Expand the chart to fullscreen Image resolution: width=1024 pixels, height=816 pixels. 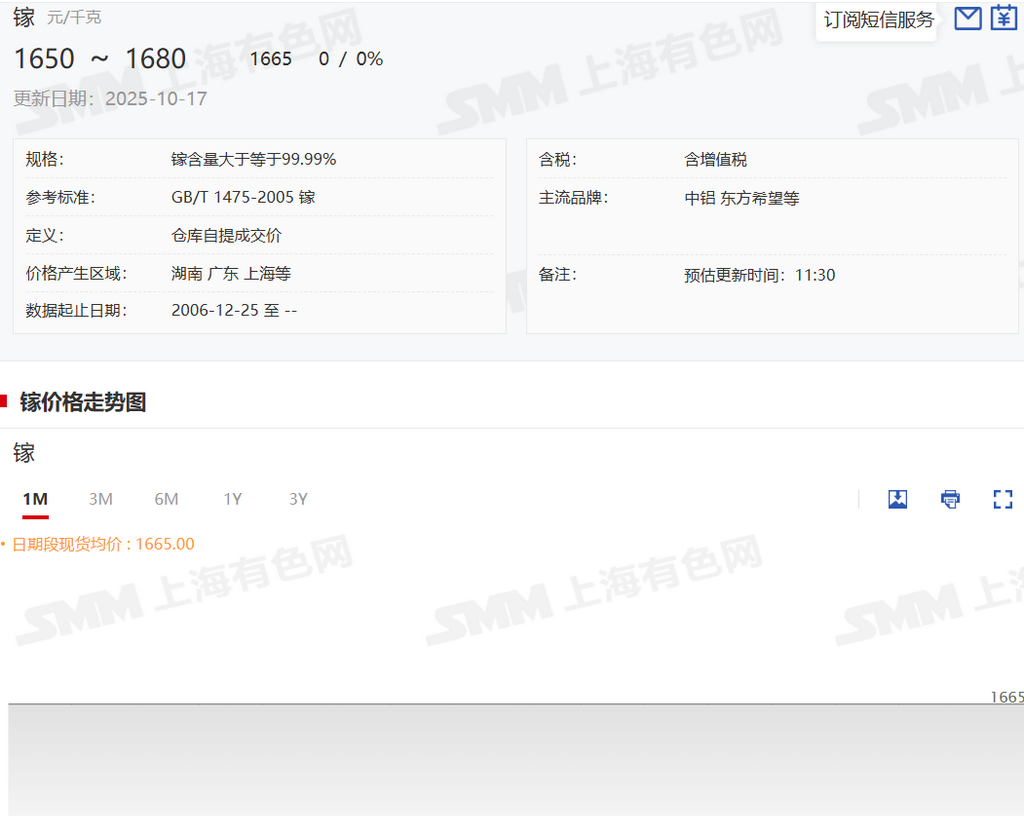pos(1002,499)
